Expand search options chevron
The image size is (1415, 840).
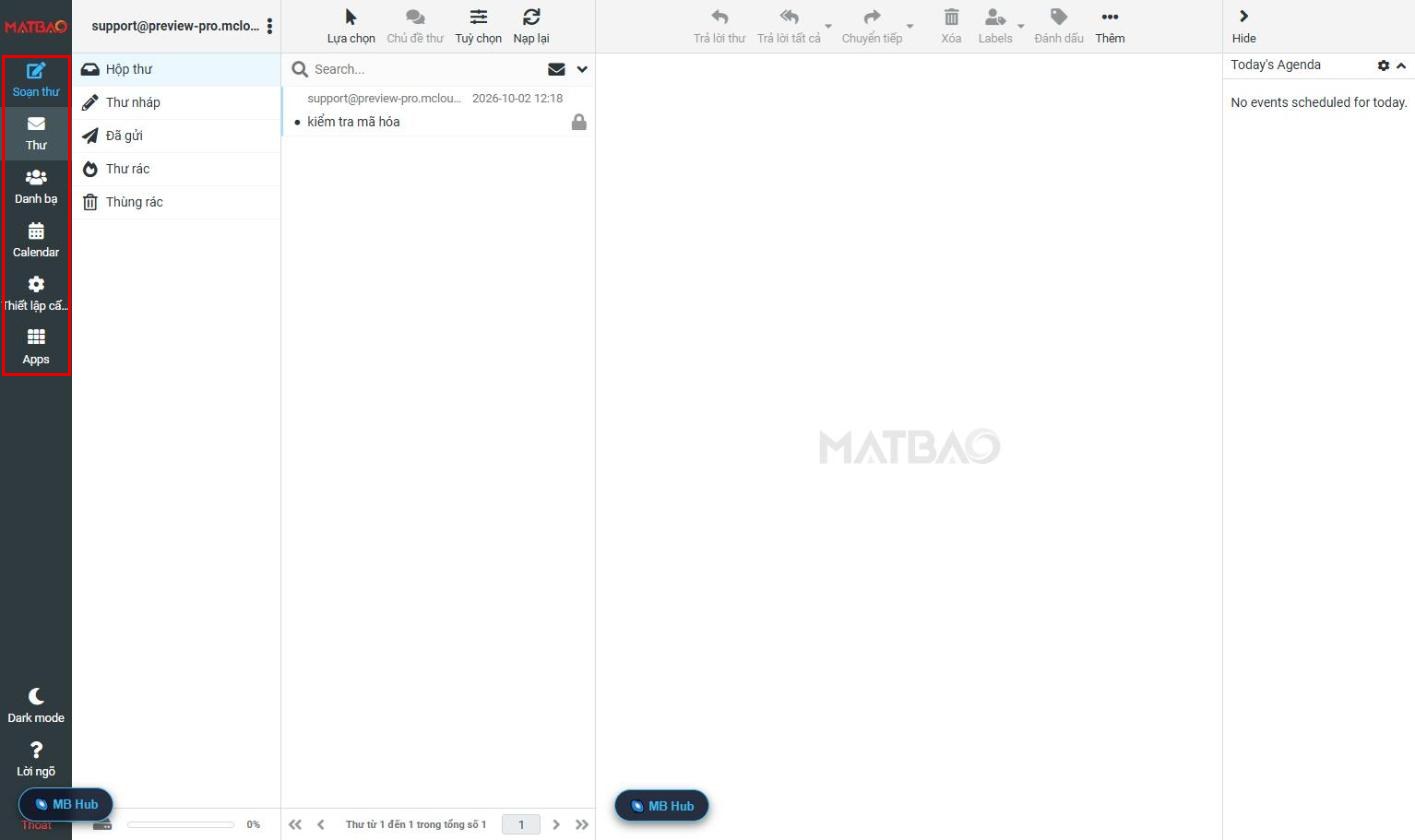click(582, 69)
